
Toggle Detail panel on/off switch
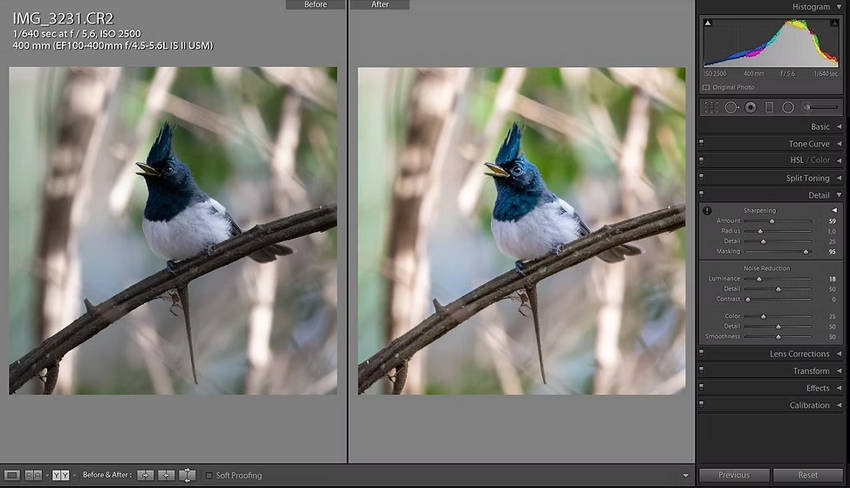click(701, 194)
